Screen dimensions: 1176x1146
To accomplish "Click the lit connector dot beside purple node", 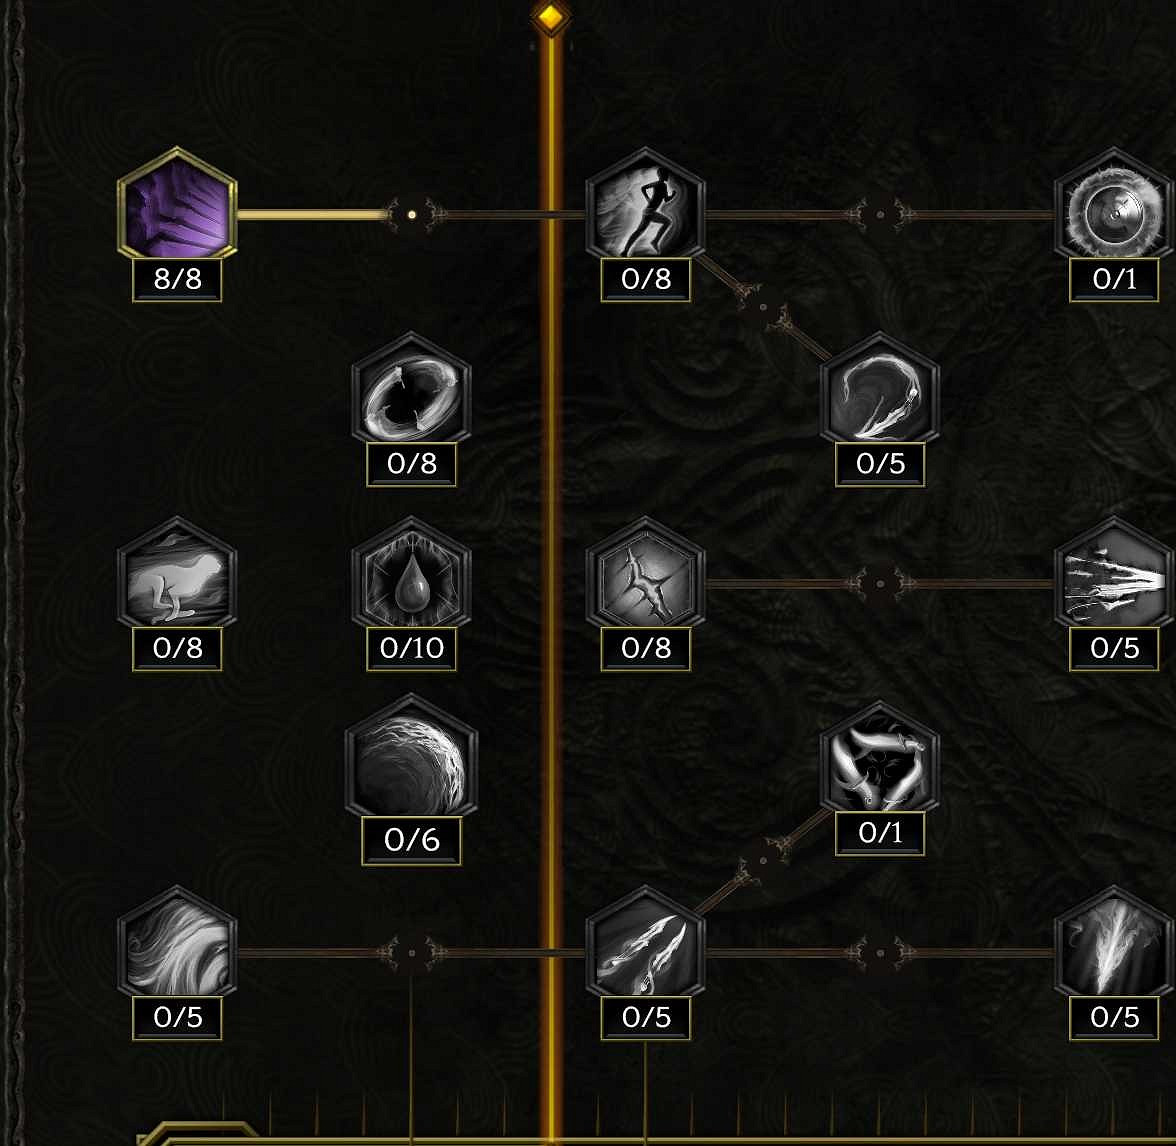I will click(x=412, y=214).
